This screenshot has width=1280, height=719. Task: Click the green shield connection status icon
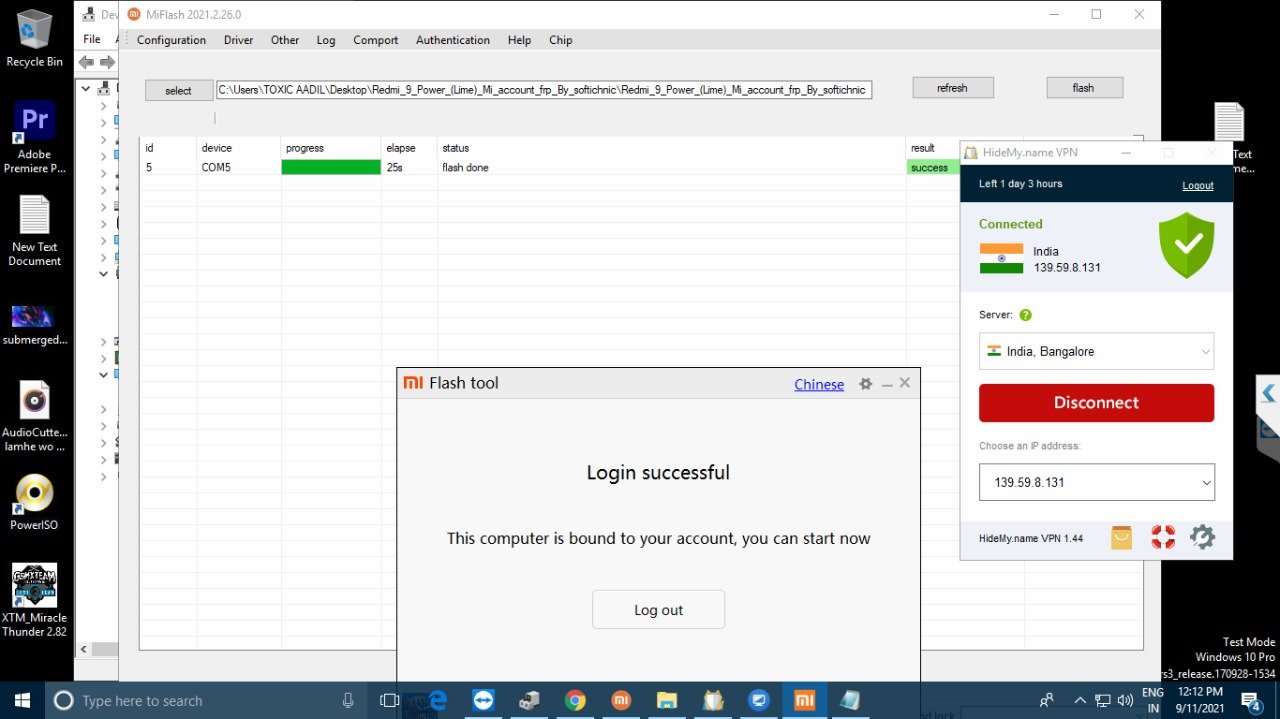(1186, 245)
